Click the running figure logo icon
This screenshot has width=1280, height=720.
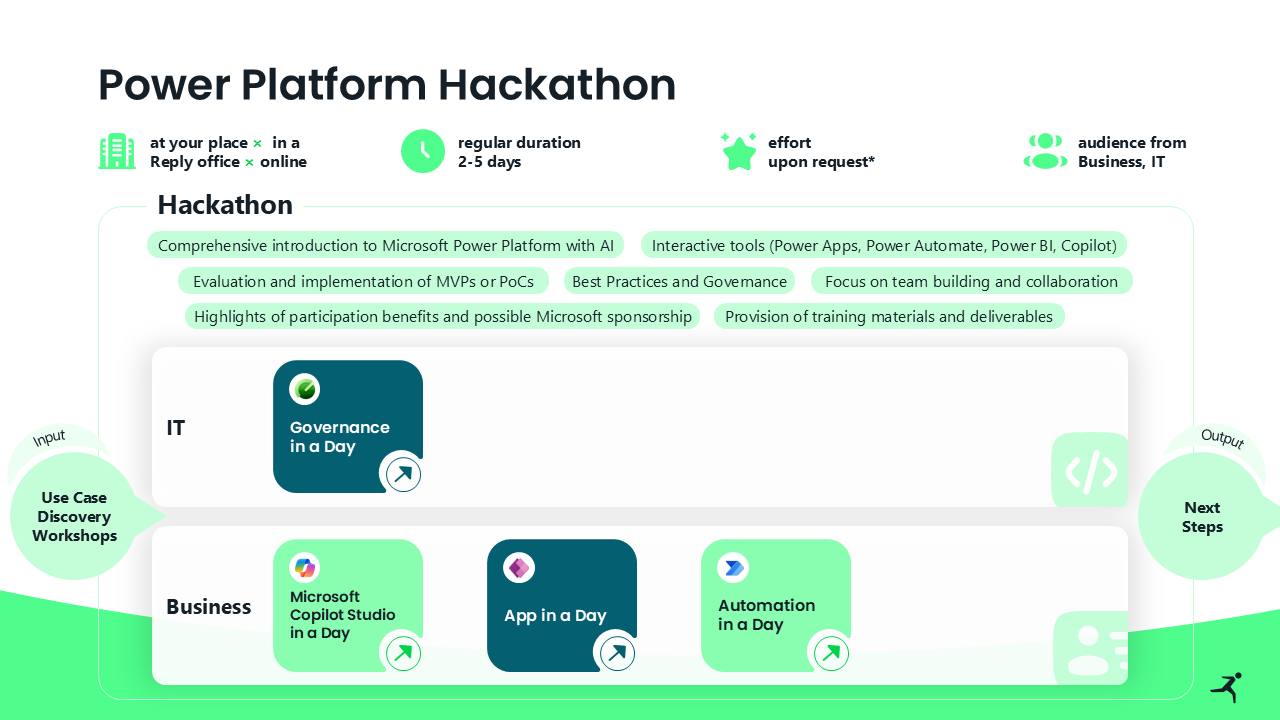tap(1227, 687)
